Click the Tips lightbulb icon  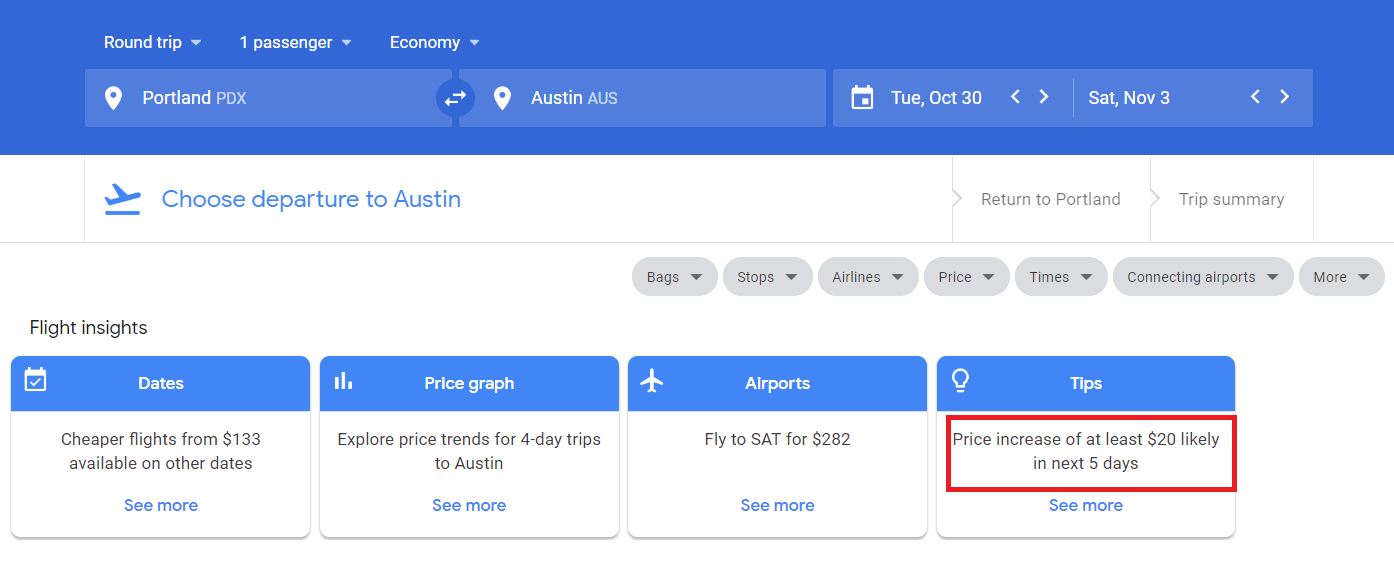point(960,380)
